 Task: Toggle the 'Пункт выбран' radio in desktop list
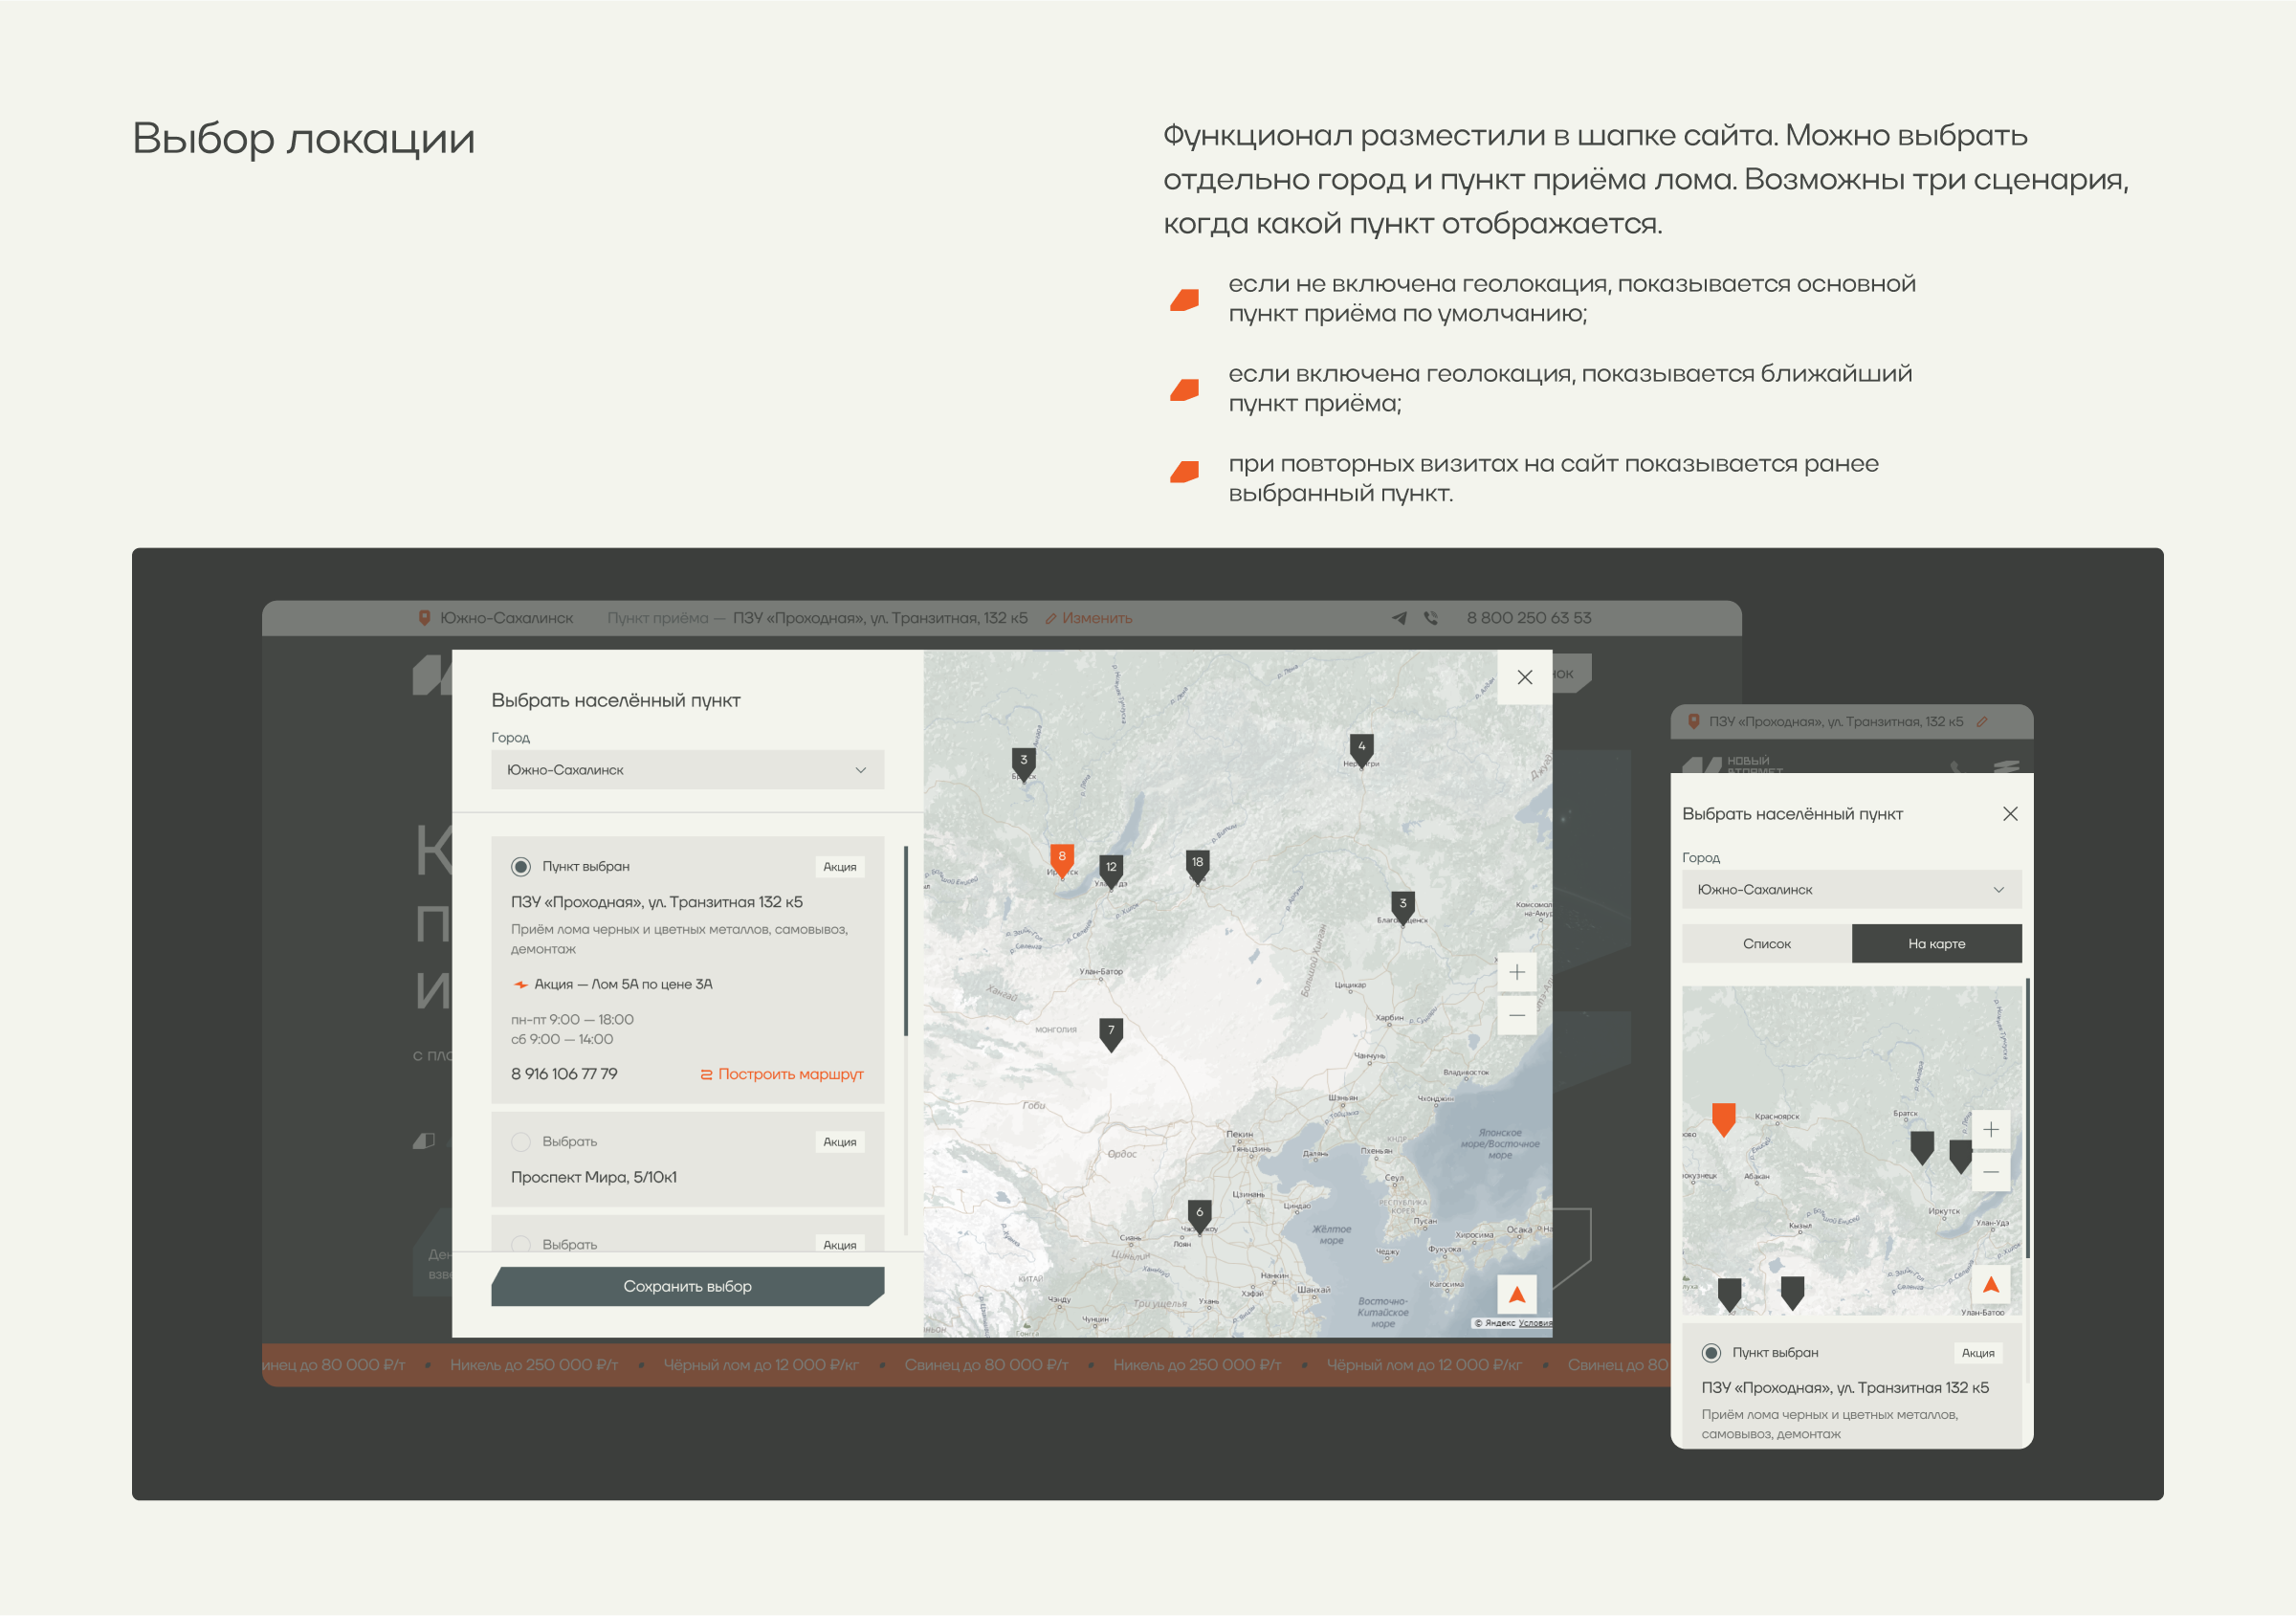click(x=521, y=867)
